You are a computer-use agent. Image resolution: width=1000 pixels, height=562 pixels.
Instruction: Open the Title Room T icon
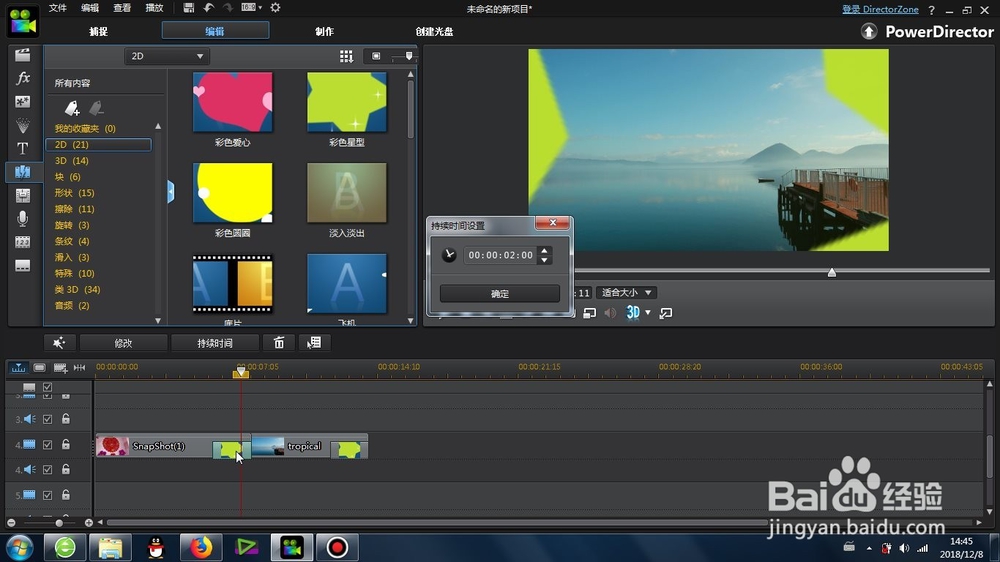point(22,149)
